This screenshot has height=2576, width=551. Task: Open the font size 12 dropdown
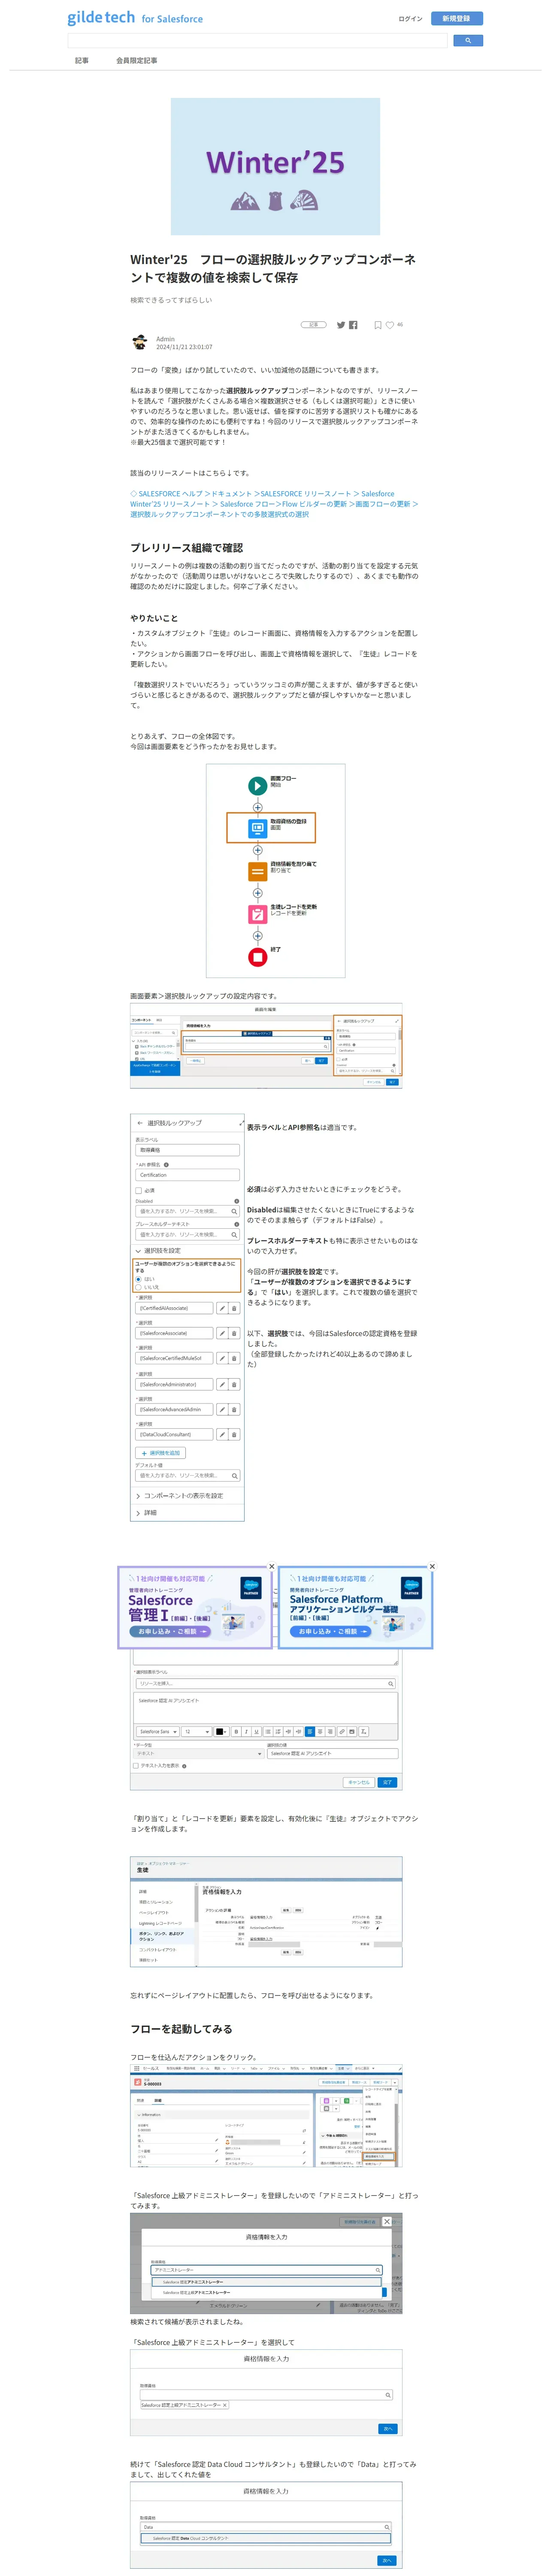pos(196,1731)
